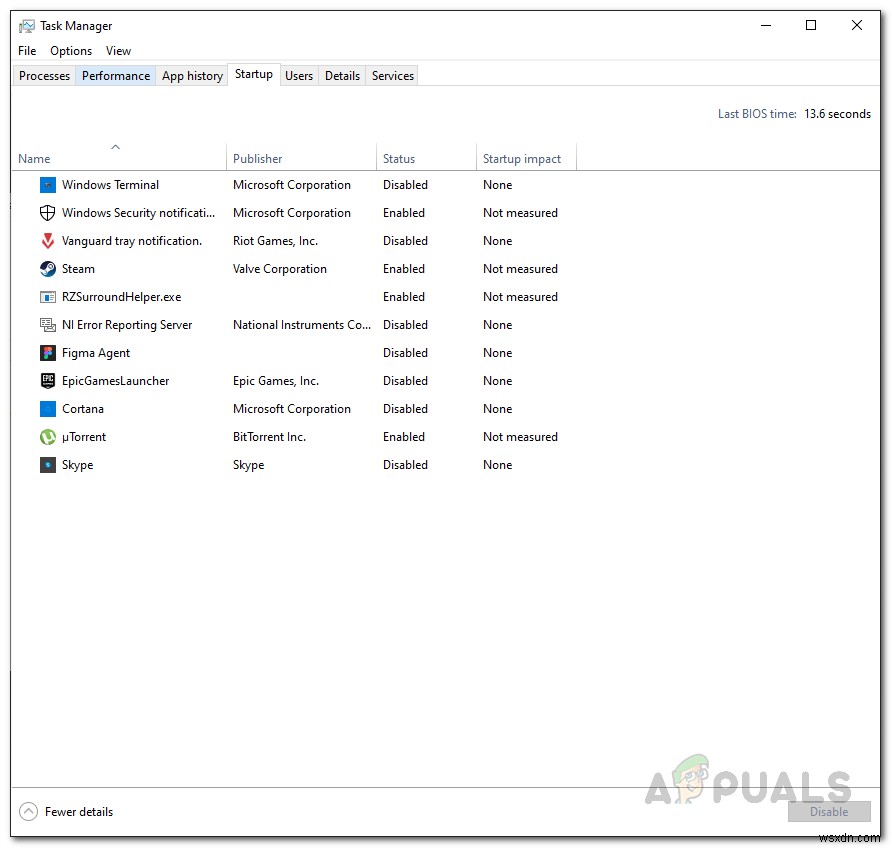This screenshot has height=848, width=892.
Task: Switch to the App history tab
Action: 192,76
